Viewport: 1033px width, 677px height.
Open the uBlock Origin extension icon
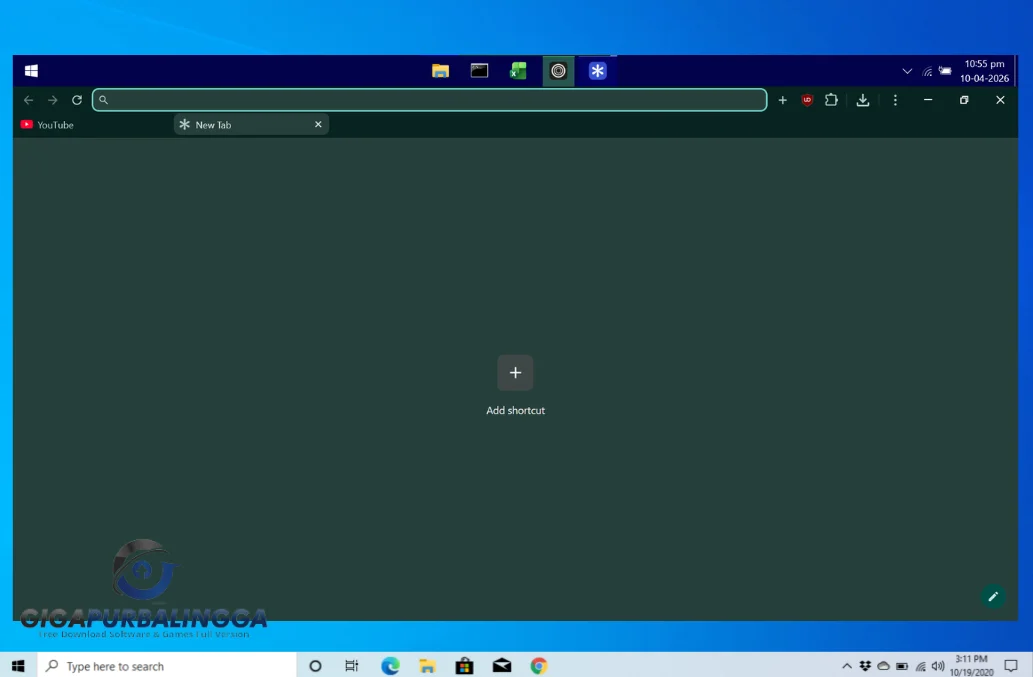click(x=807, y=100)
